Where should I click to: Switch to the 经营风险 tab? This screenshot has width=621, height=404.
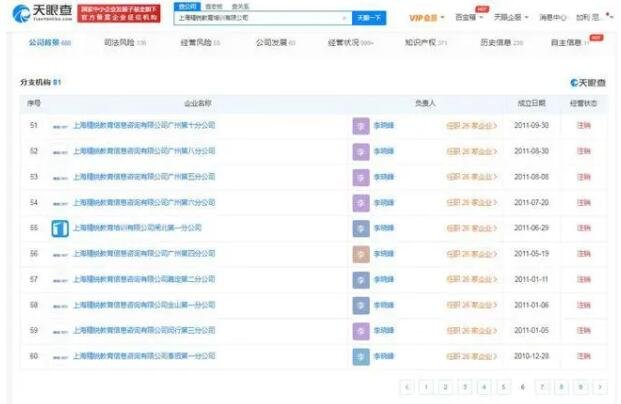click(200, 42)
